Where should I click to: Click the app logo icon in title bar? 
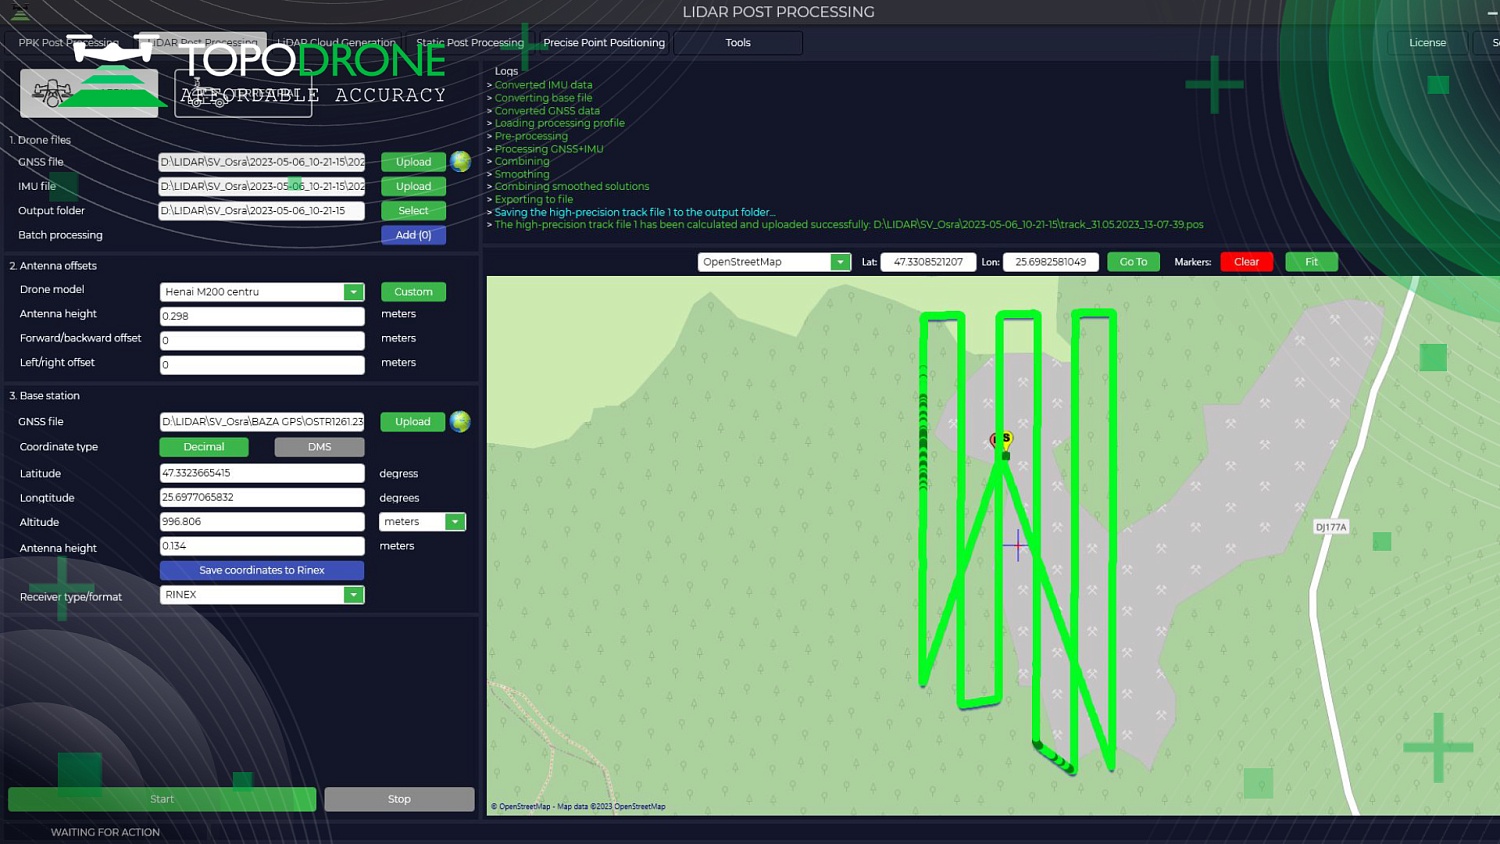coord(20,12)
